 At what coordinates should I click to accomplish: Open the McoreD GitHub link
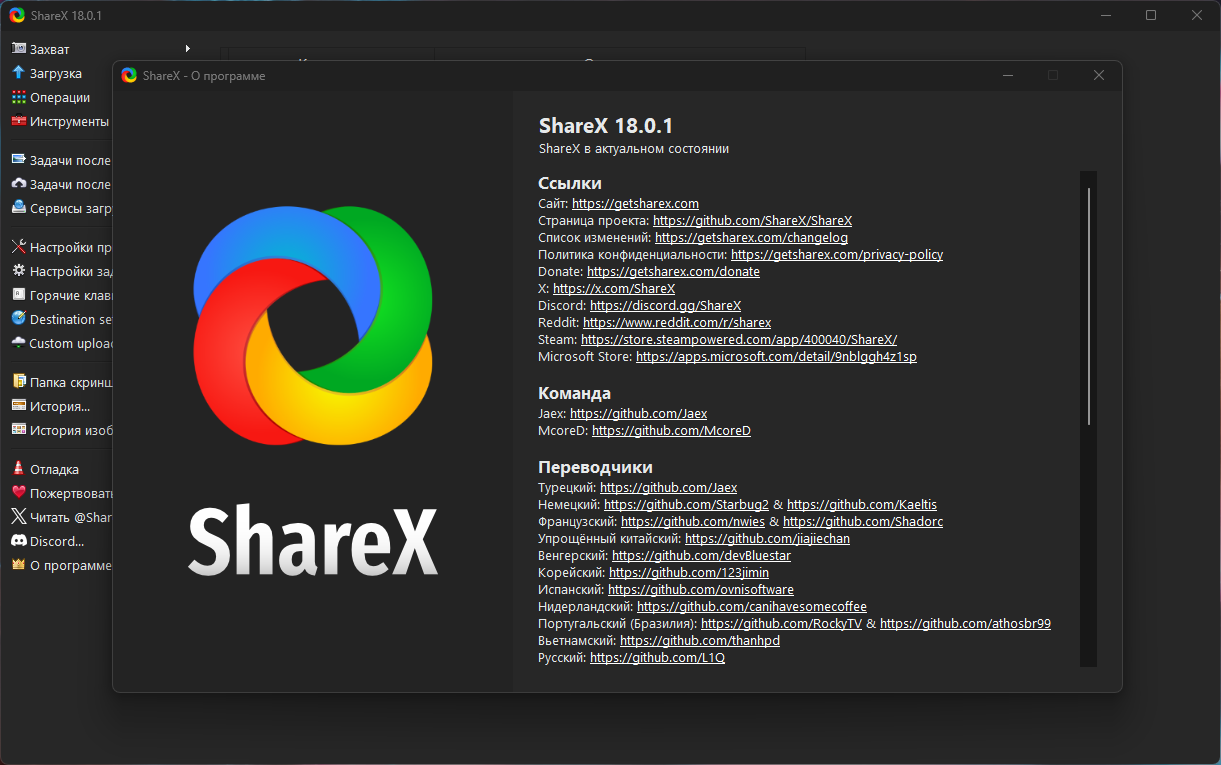(x=671, y=430)
